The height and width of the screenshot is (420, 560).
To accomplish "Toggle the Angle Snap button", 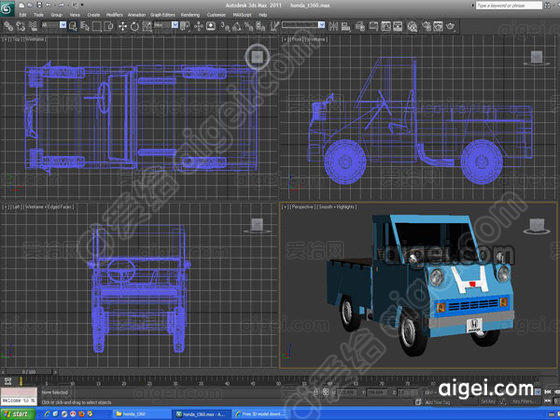I will click(x=237, y=26).
